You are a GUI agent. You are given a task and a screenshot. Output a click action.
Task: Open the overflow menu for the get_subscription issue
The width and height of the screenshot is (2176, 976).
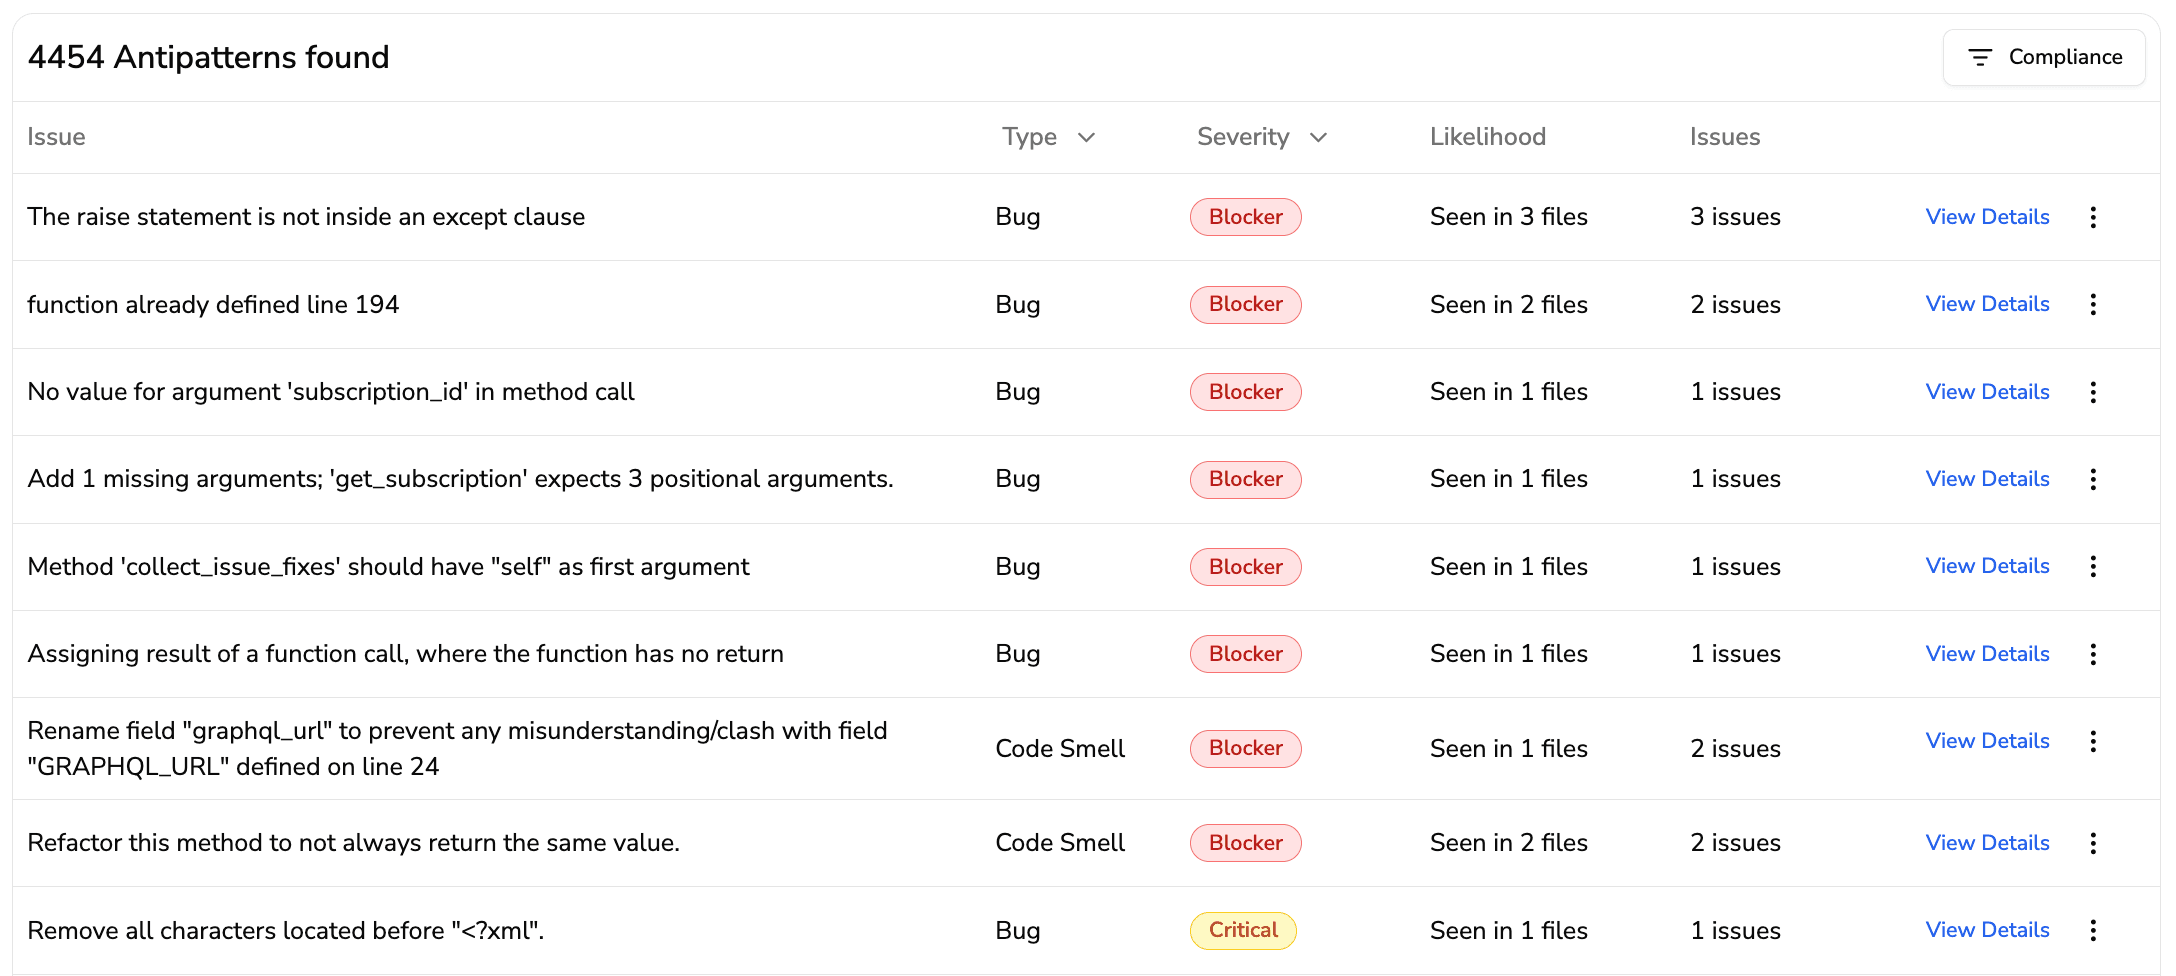(2093, 479)
